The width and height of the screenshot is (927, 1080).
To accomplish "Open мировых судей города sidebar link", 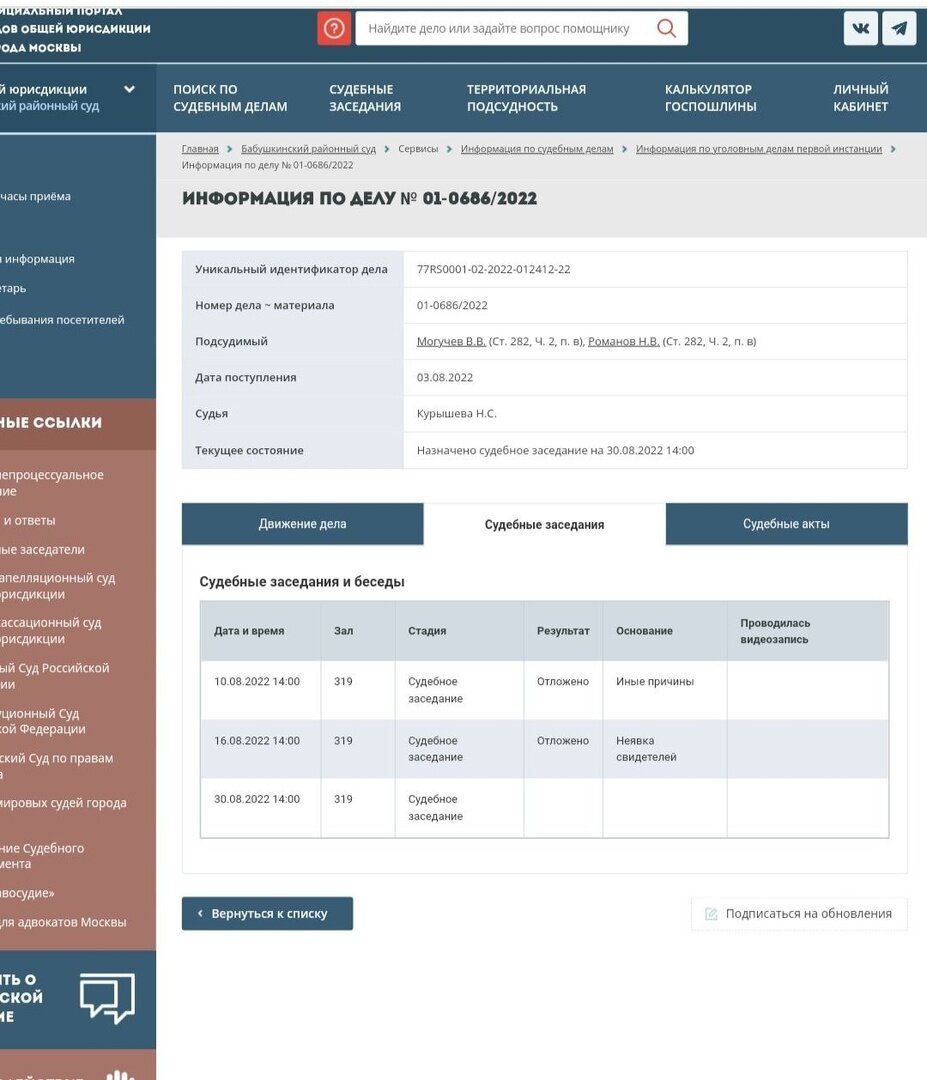I will [63, 803].
